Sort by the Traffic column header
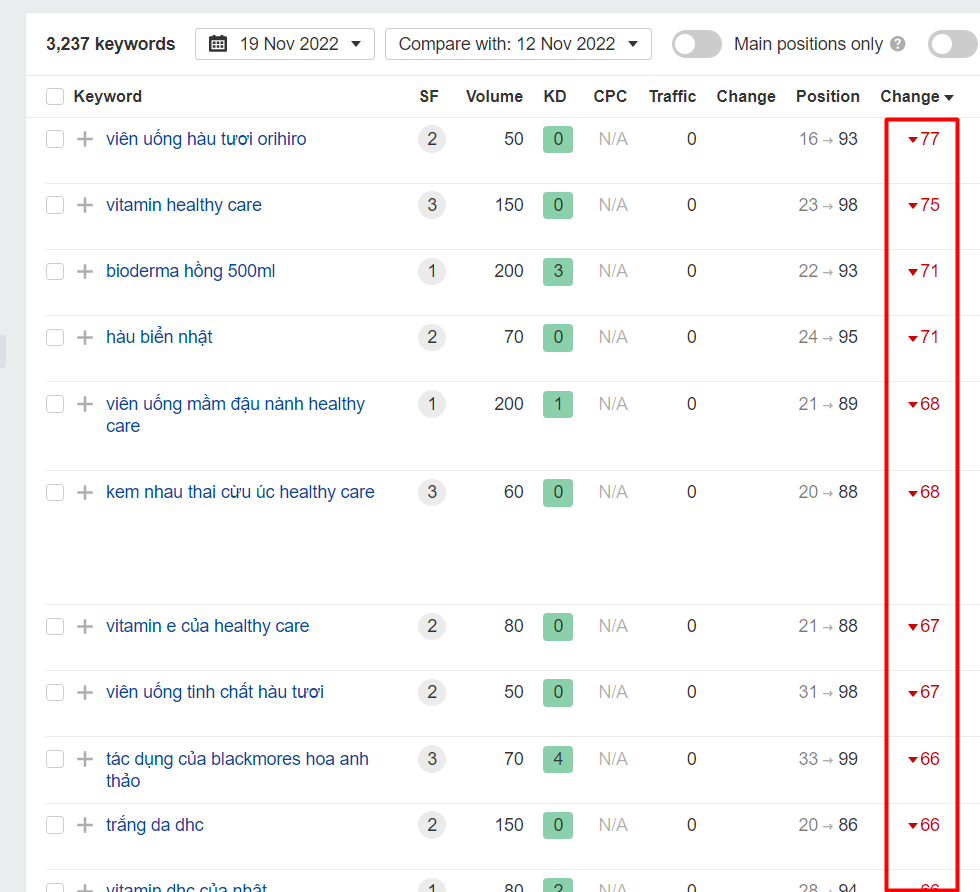 672,96
